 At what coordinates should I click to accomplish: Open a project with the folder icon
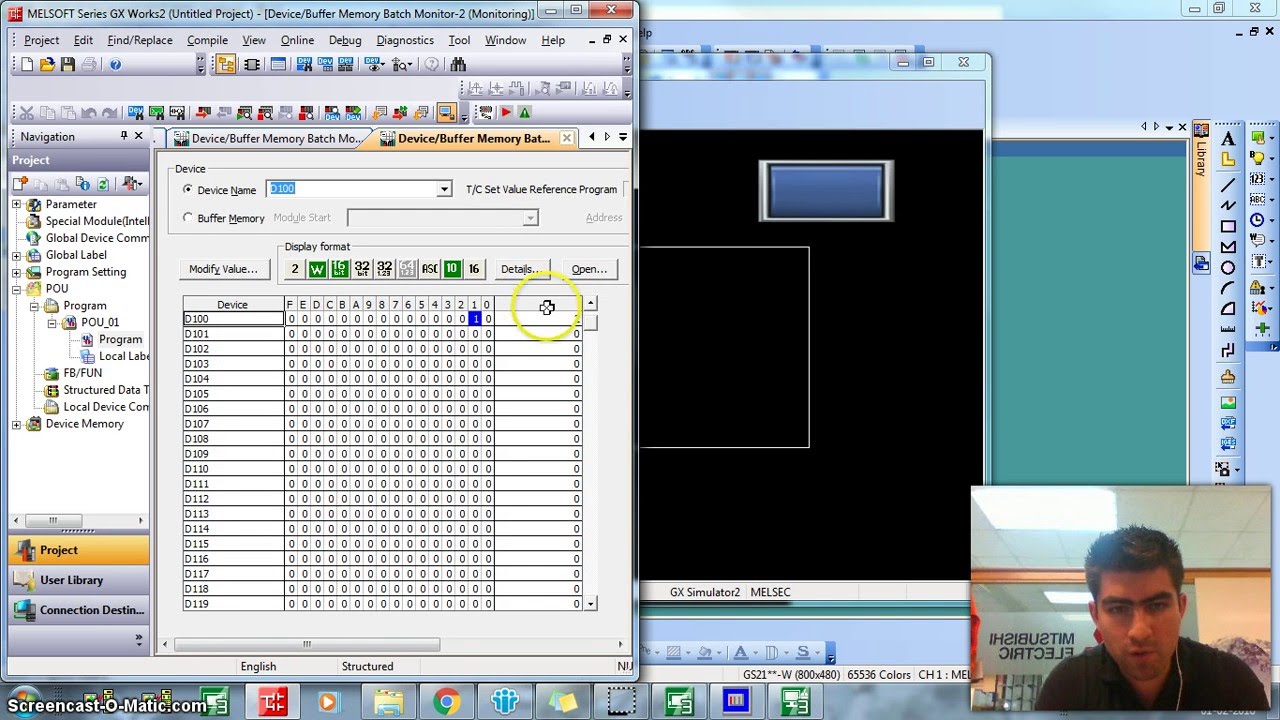tap(47, 64)
